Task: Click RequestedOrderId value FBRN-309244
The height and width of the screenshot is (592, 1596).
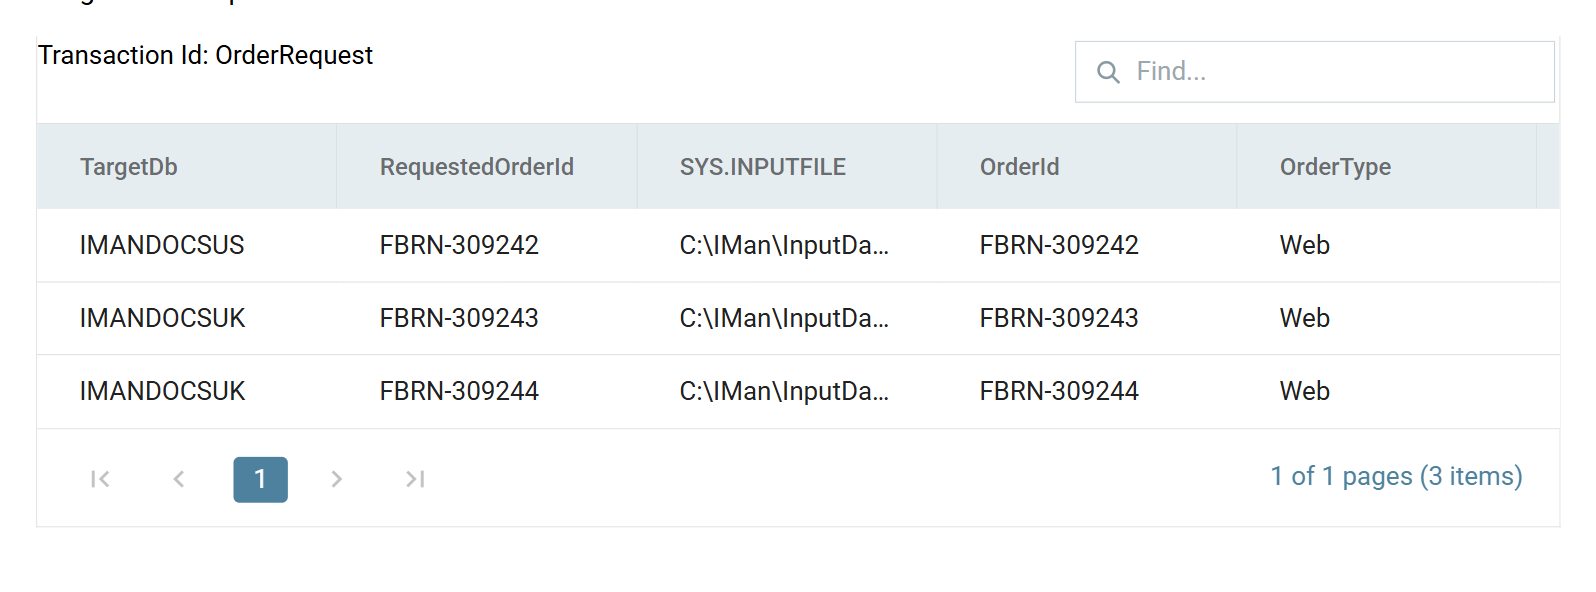Action: [x=459, y=391]
